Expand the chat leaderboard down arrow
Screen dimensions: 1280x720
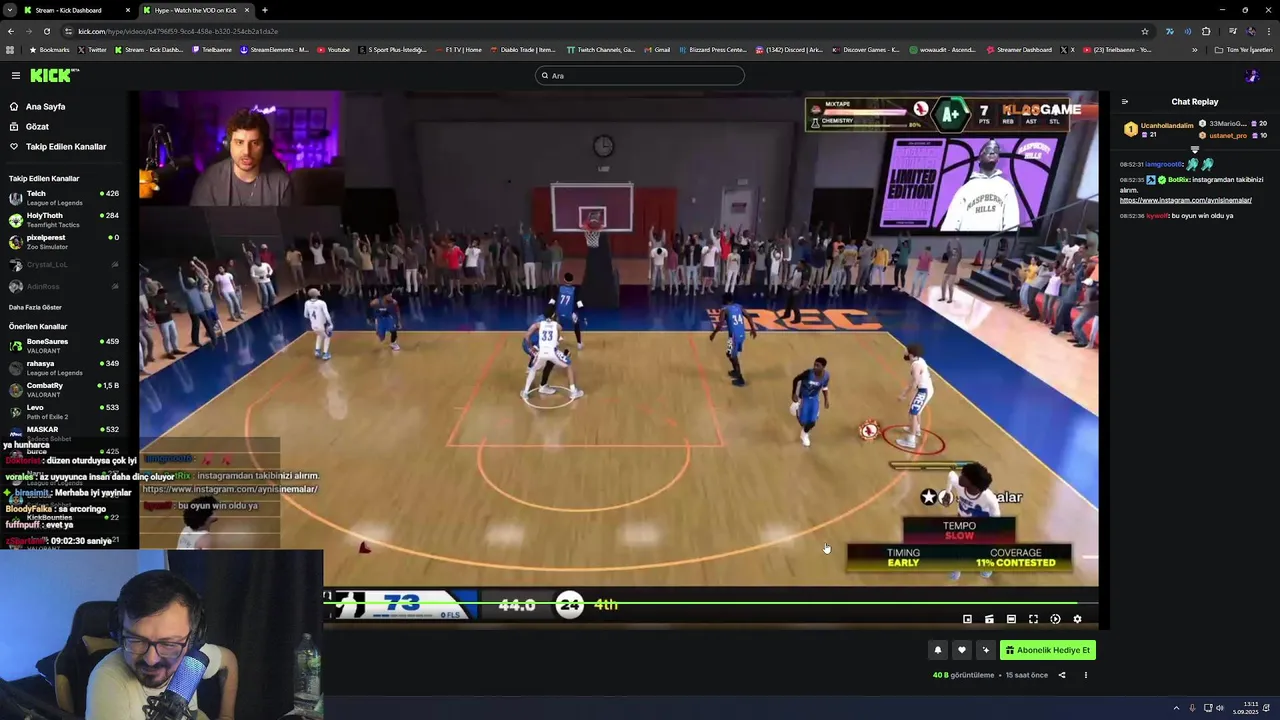1194,150
